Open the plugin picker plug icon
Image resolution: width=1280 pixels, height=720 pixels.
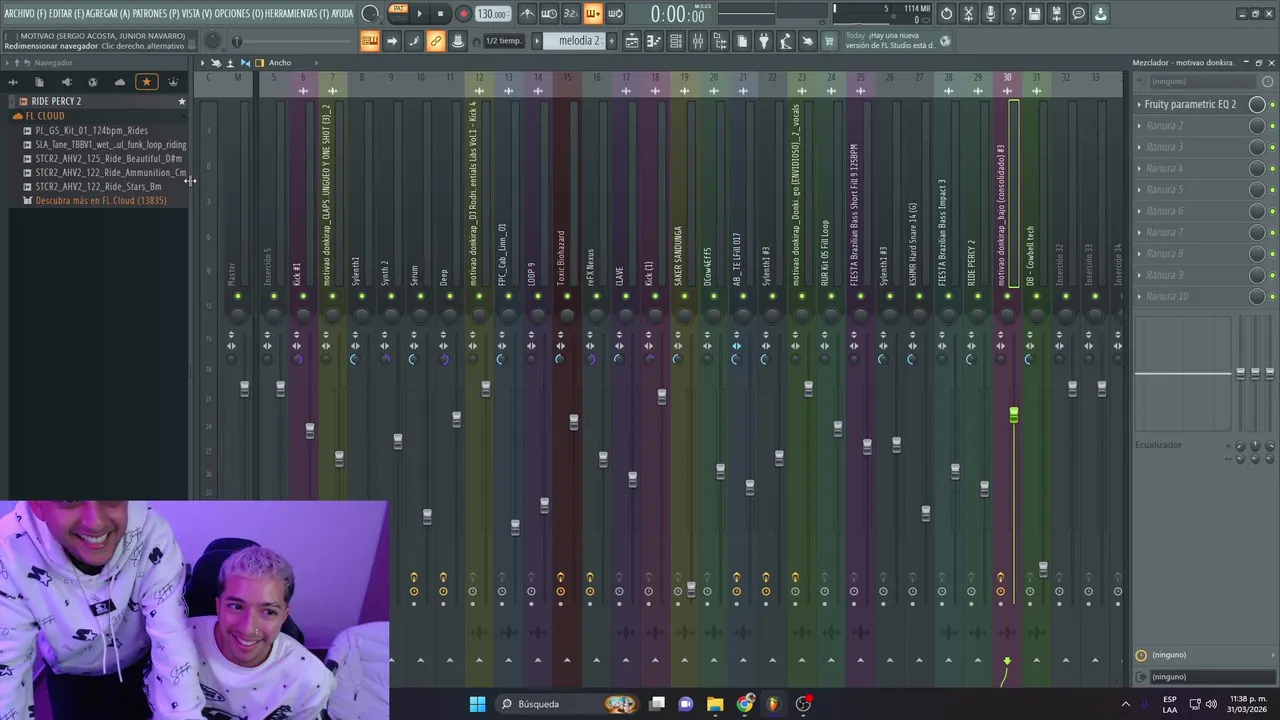(x=764, y=41)
